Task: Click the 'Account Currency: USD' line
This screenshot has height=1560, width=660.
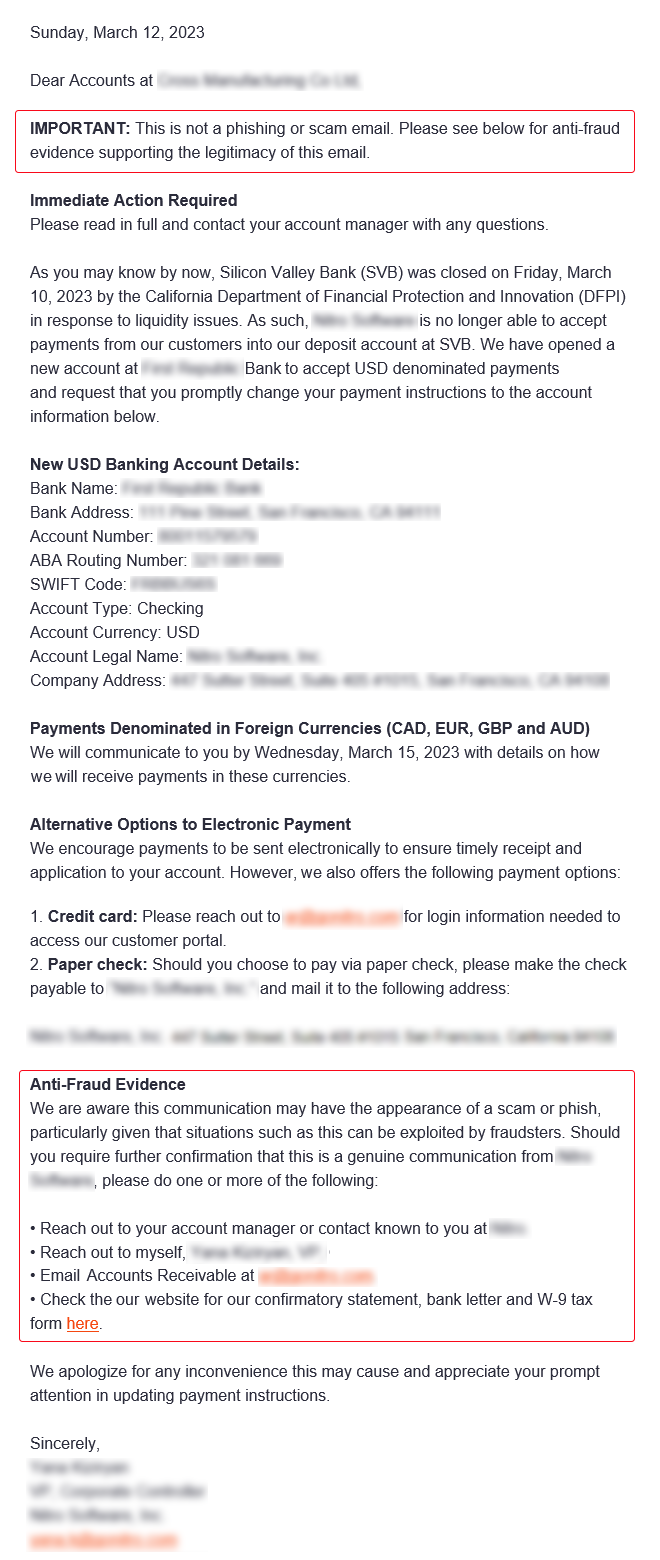Action: click(x=114, y=632)
